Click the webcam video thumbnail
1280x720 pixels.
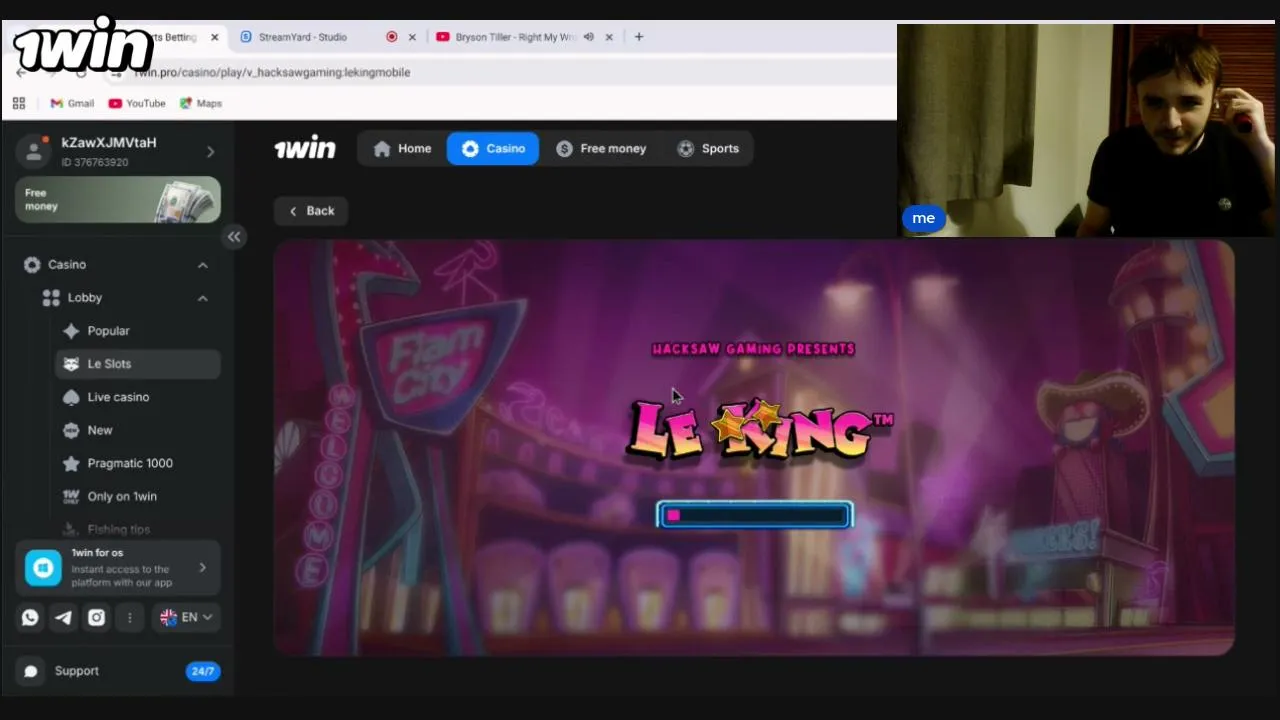1088,130
